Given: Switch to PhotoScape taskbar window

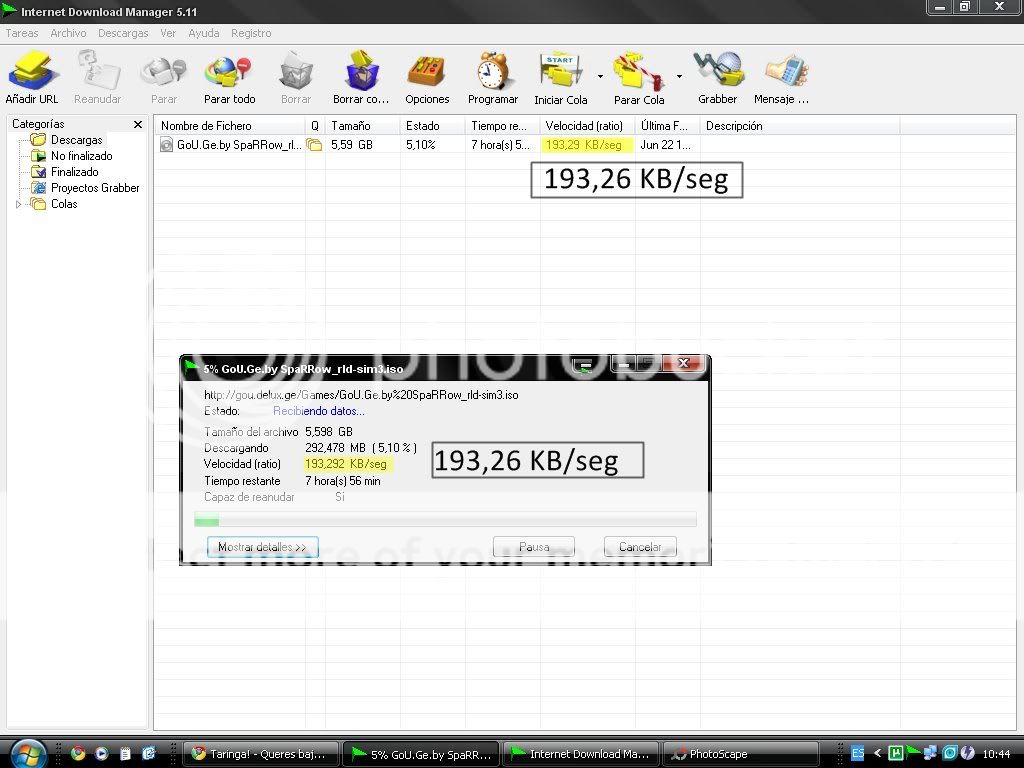Looking at the screenshot, I should 741,754.
